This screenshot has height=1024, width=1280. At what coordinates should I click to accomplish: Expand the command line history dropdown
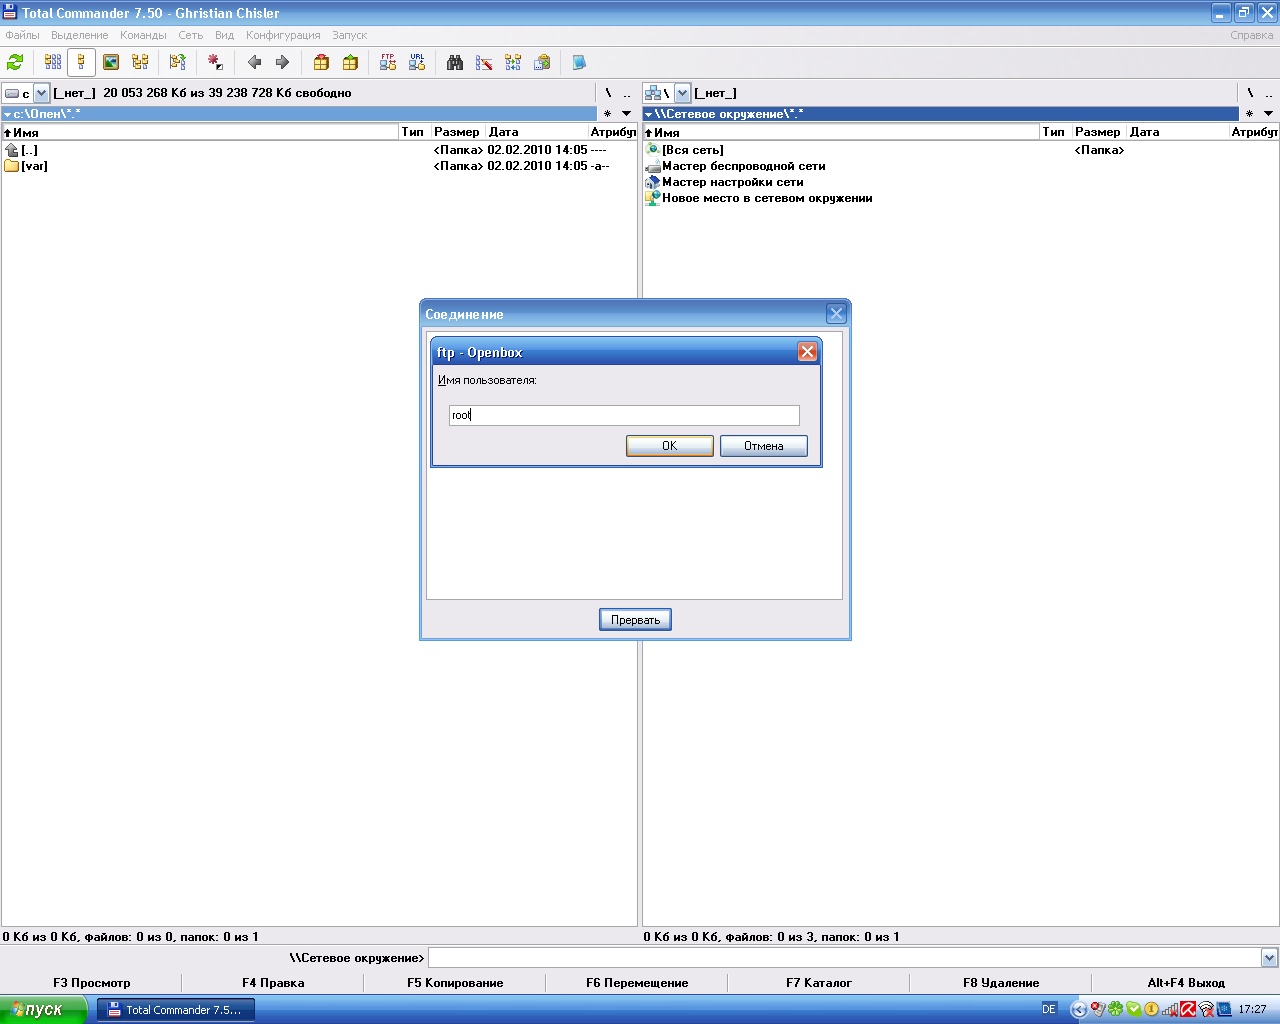1269,958
